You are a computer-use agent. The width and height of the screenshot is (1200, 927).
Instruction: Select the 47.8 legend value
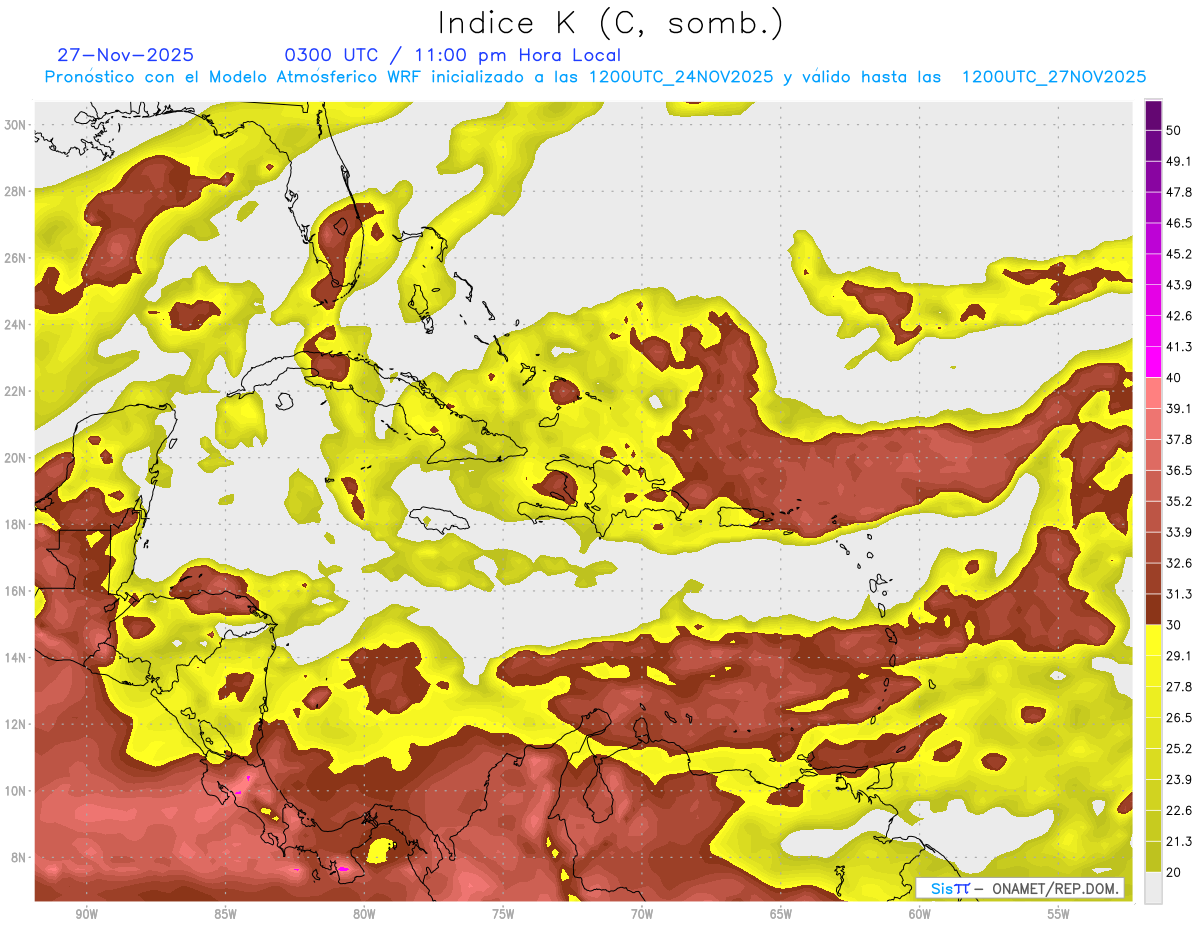point(1179,192)
